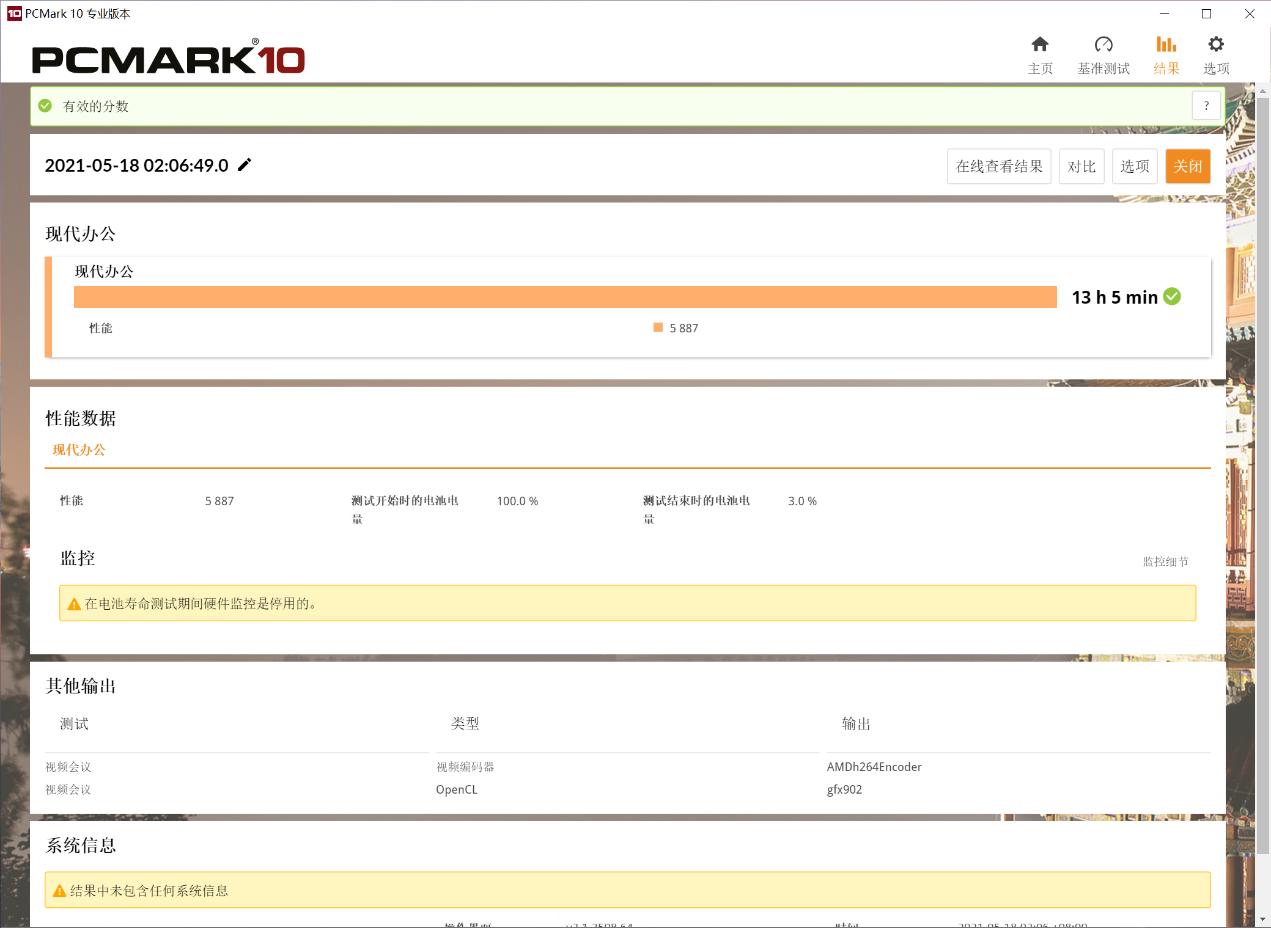Viewport: 1271px width, 928px height.
Task: Click the 类型 column header
Action: pos(465,724)
